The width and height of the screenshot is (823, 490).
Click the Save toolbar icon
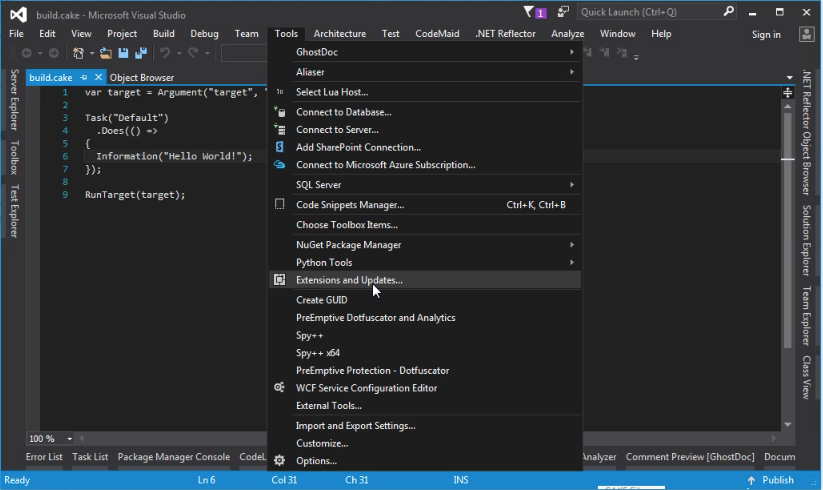(x=123, y=53)
